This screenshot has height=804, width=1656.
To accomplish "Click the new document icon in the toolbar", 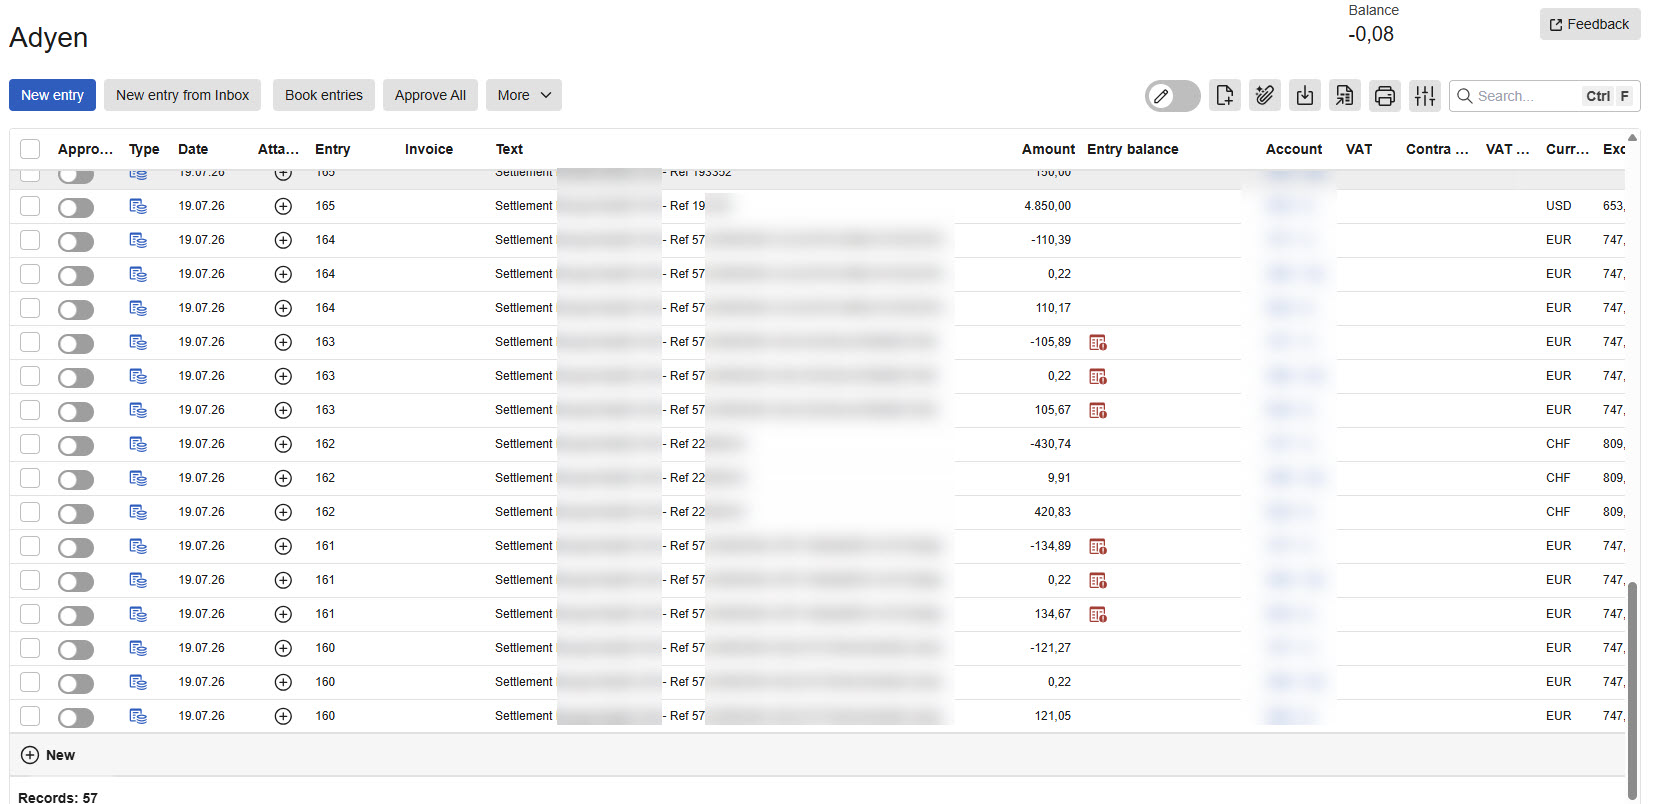I will [x=1224, y=96].
